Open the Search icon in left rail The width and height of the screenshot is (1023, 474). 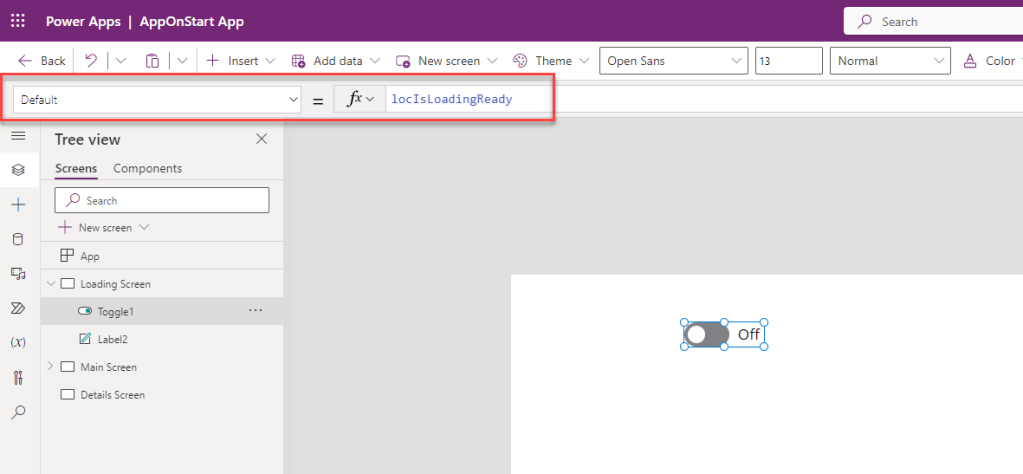[x=18, y=411]
